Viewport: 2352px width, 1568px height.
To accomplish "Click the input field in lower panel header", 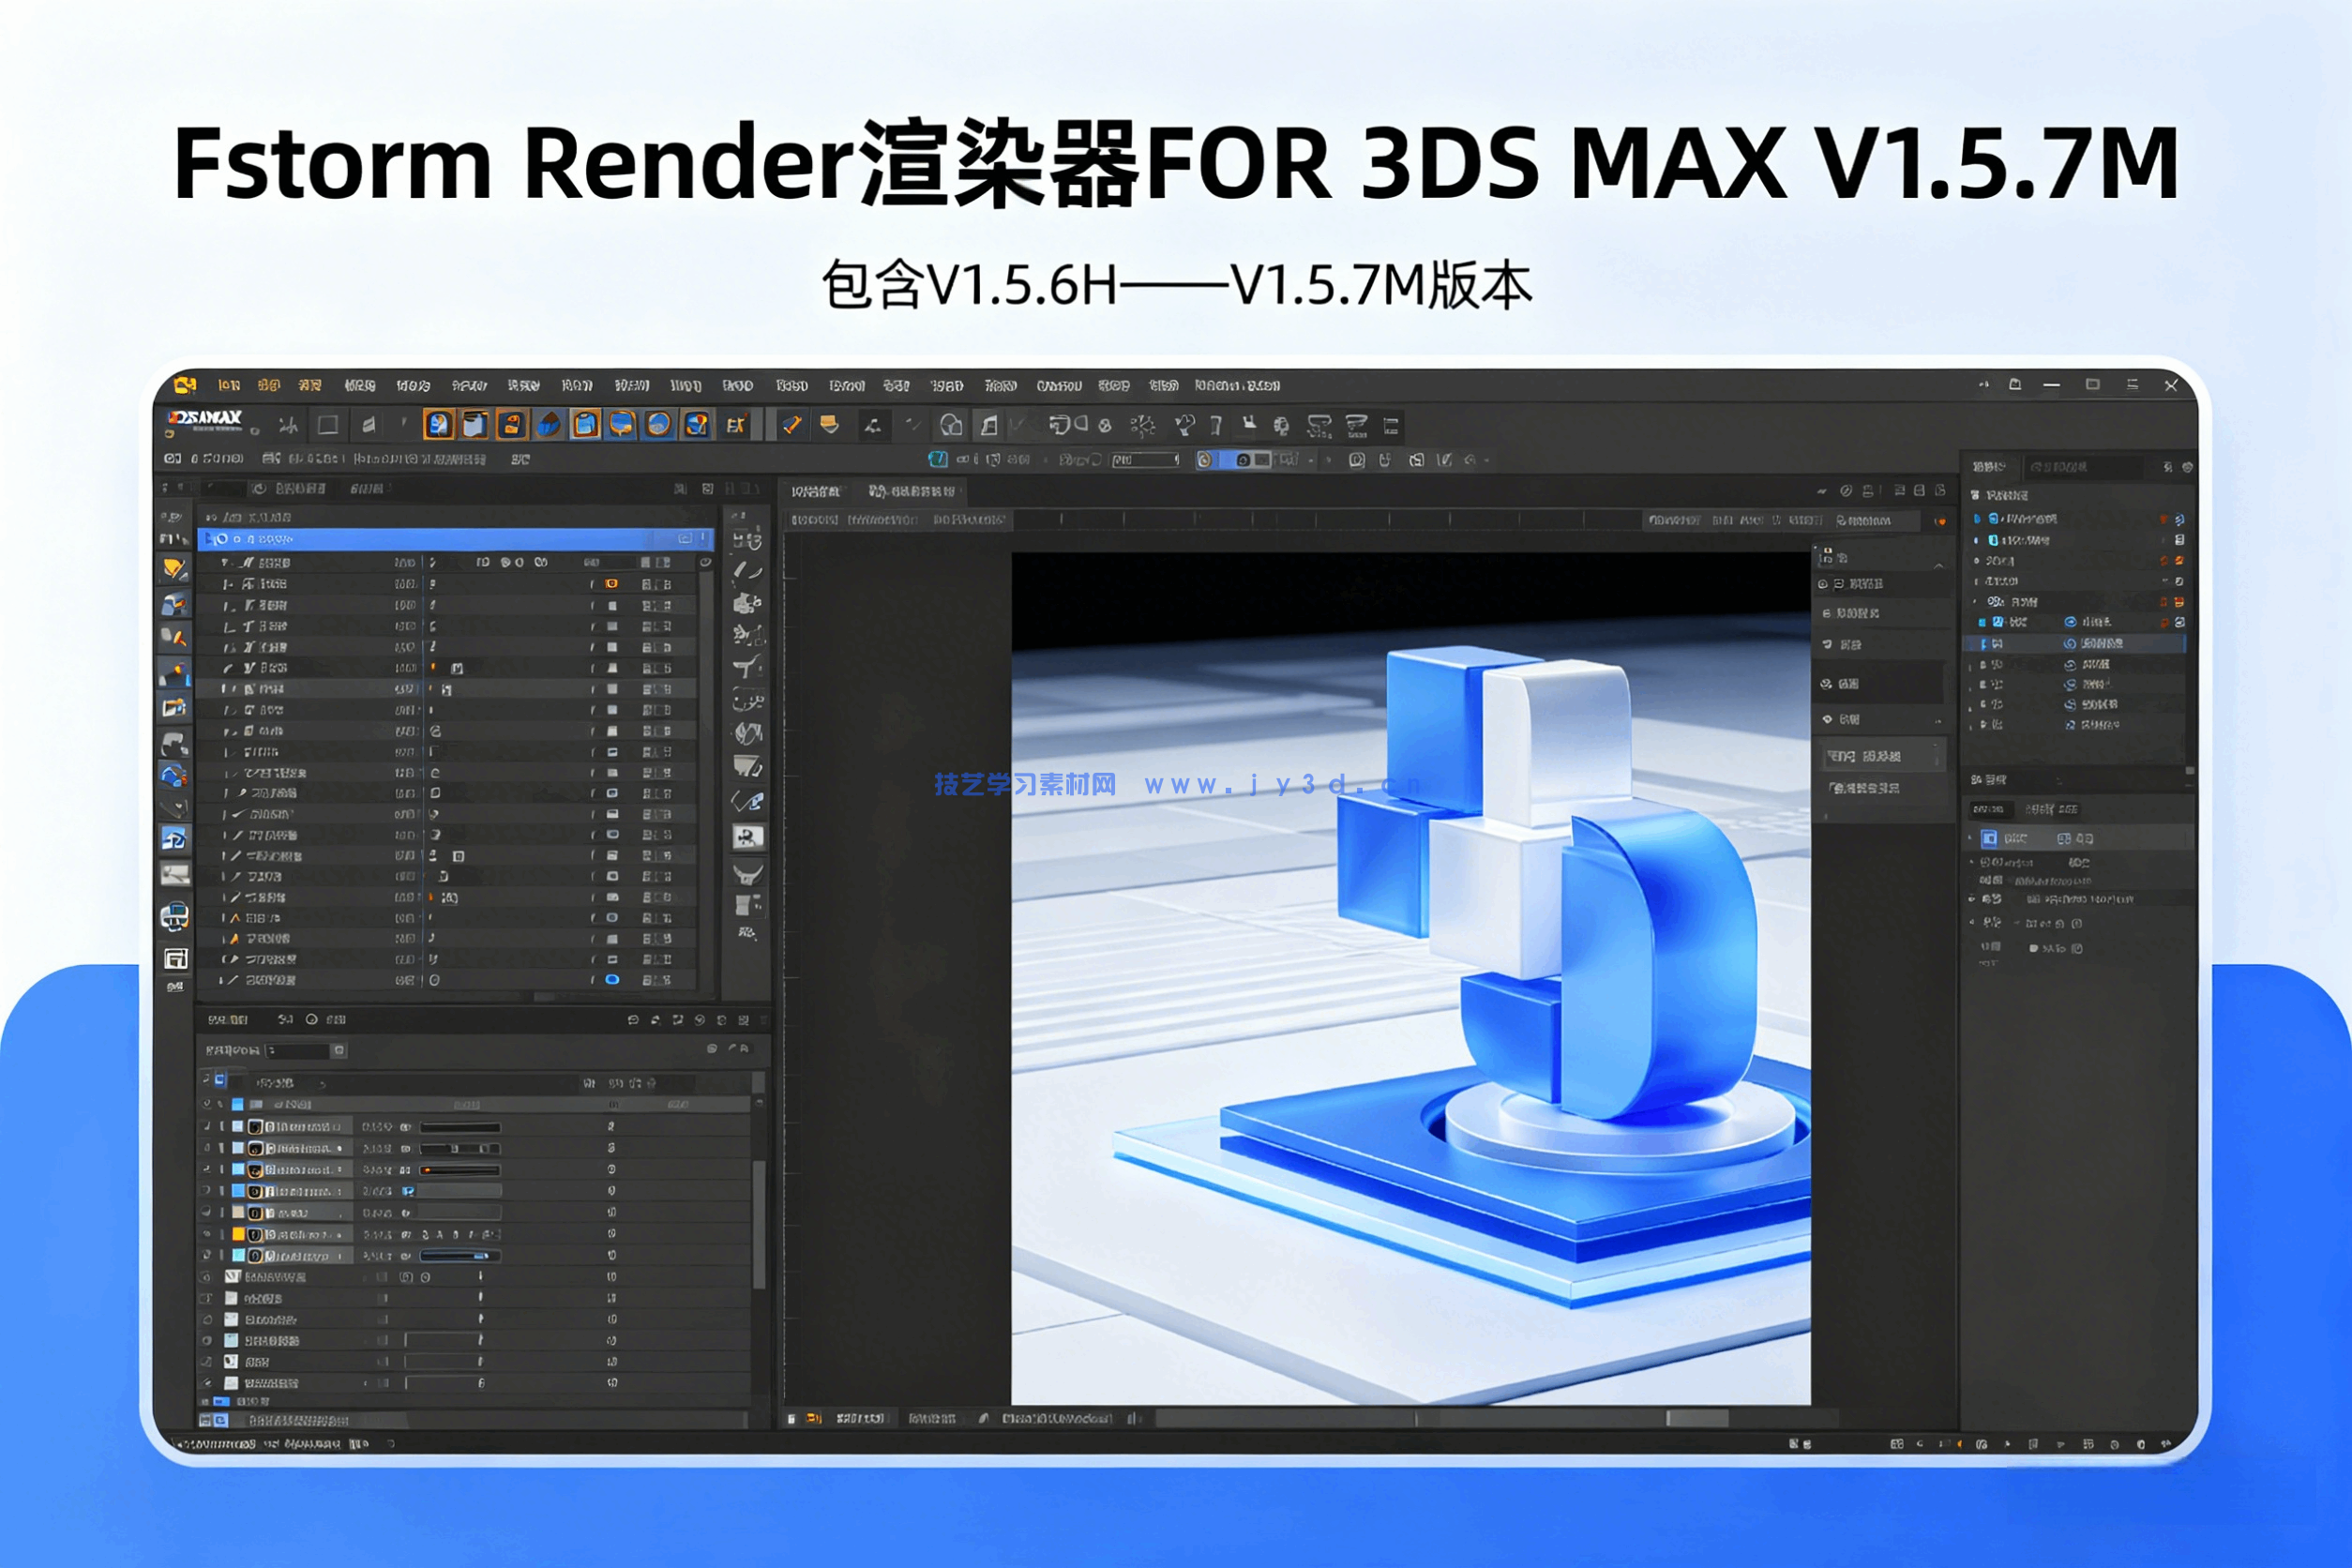I will [x=298, y=1051].
